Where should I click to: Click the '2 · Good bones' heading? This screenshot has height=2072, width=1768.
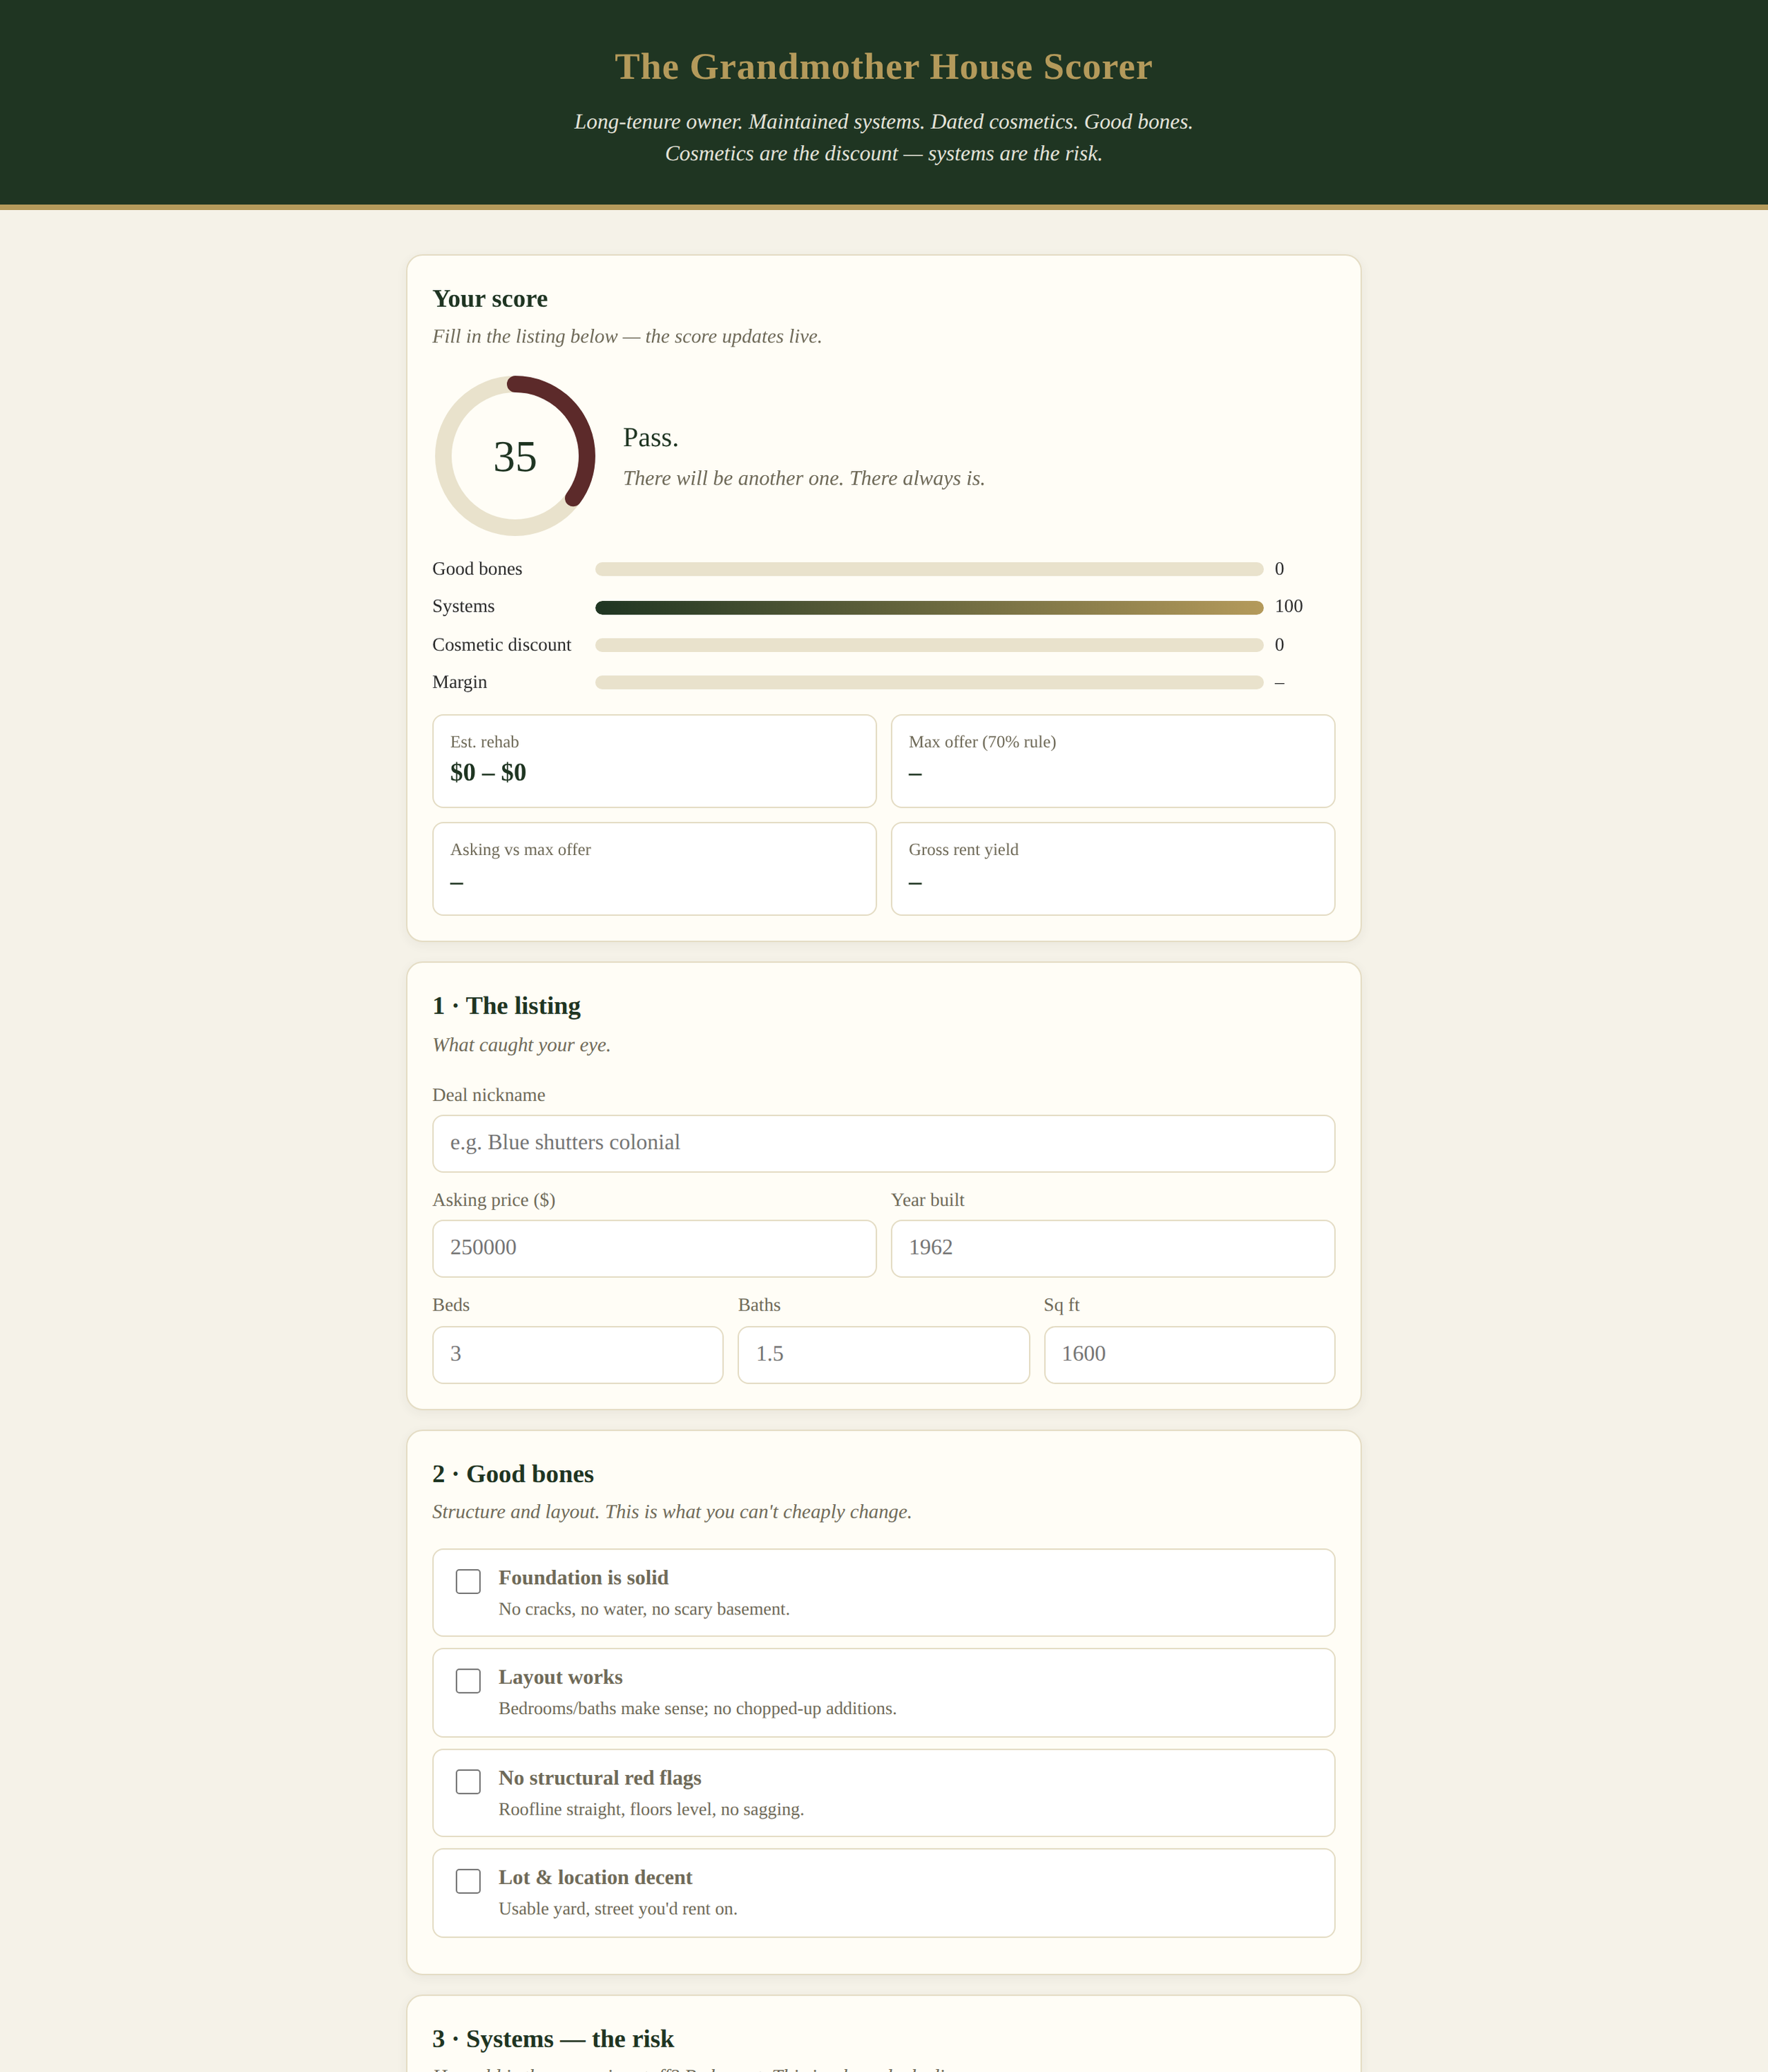pyautogui.click(x=513, y=1474)
